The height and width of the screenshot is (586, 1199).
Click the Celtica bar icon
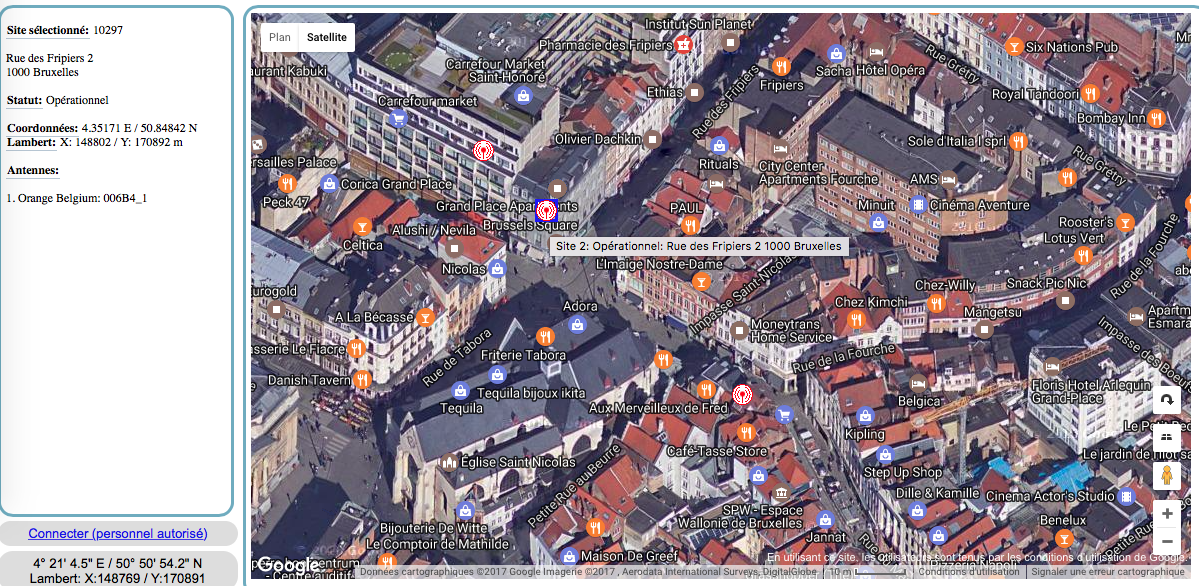(362, 226)
